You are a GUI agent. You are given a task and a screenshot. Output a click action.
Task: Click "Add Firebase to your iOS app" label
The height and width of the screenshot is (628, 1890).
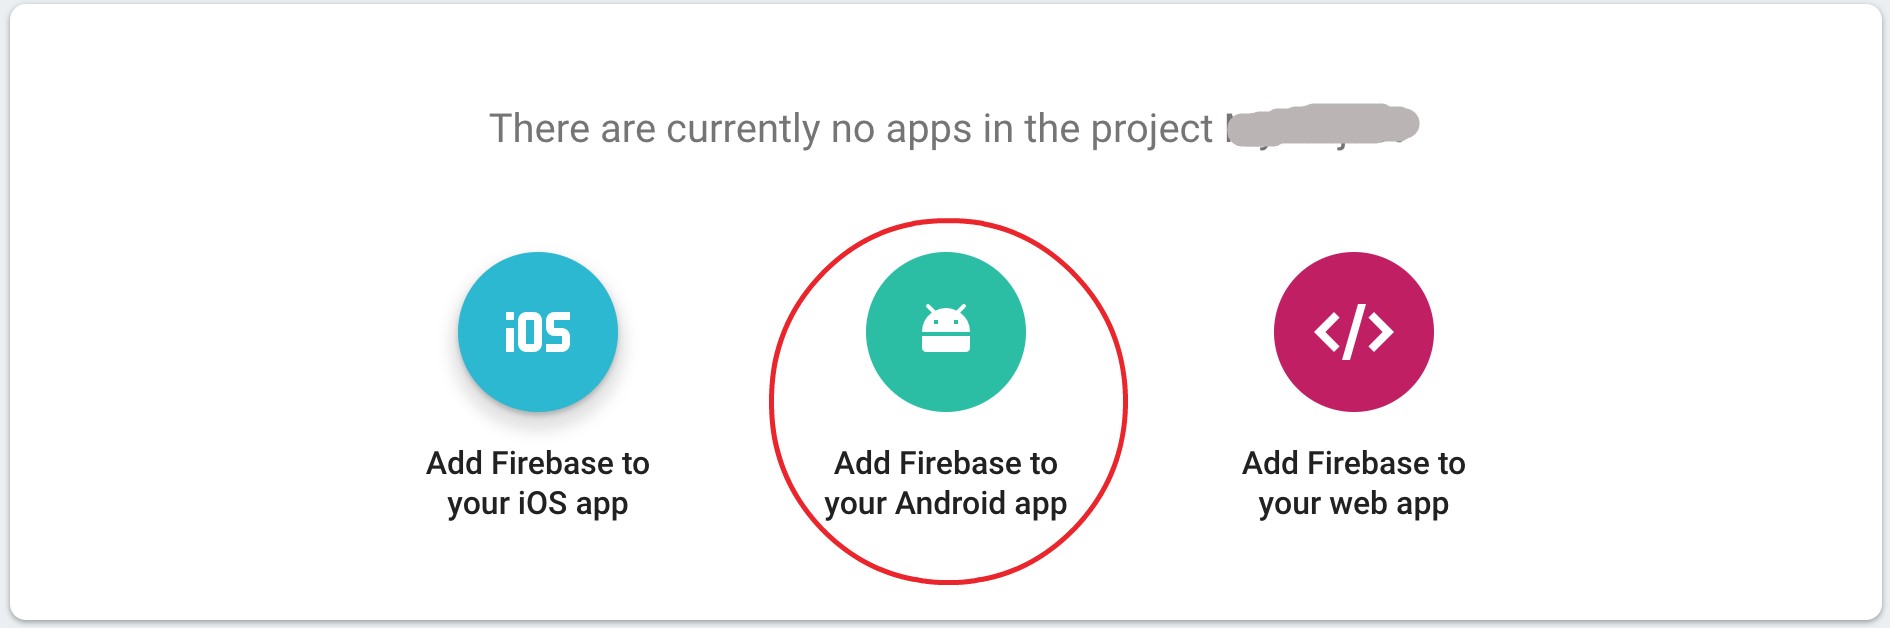pyautogui.click(x=537, y=483)
